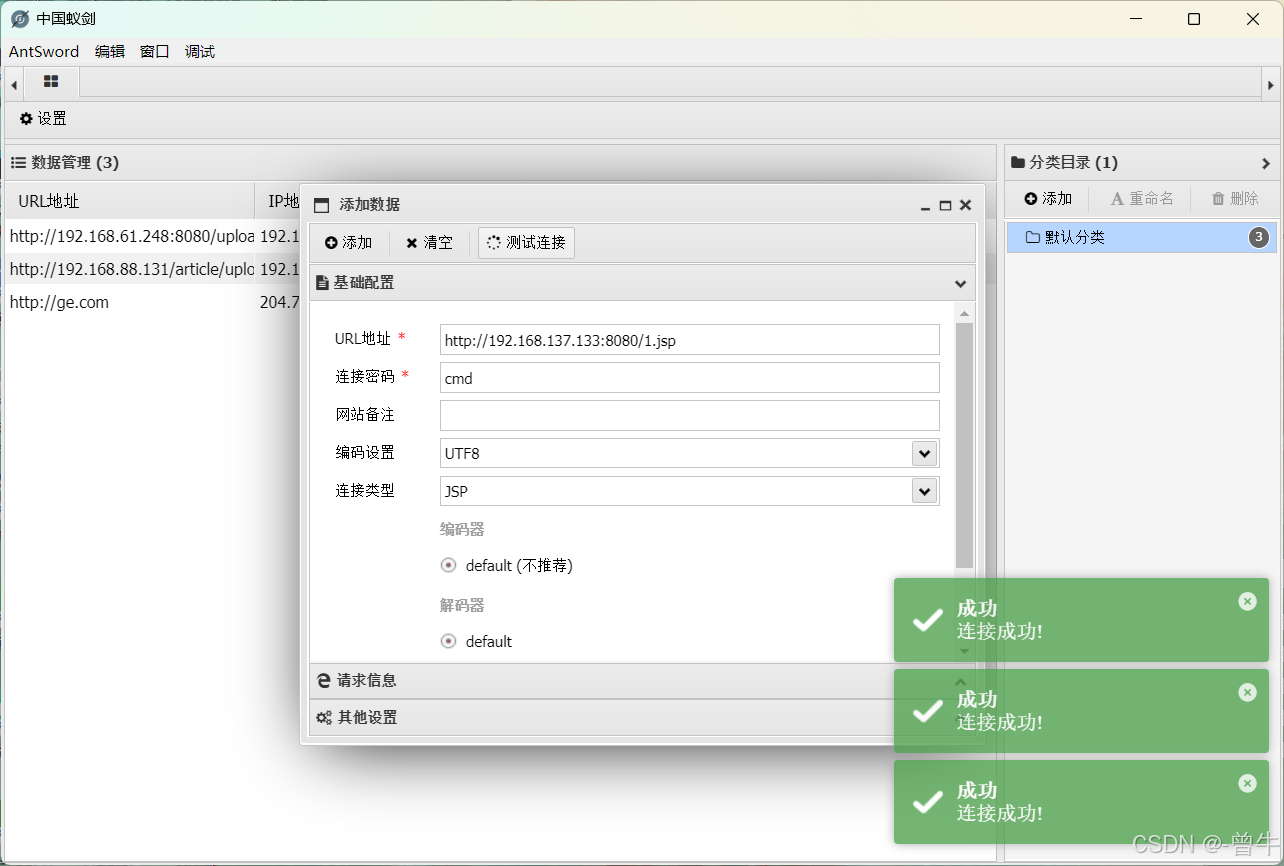The height and width of the screenshot is (866, 1284).
Task: Expand the 其他设置 section
Action: click(x=642, y=718)
